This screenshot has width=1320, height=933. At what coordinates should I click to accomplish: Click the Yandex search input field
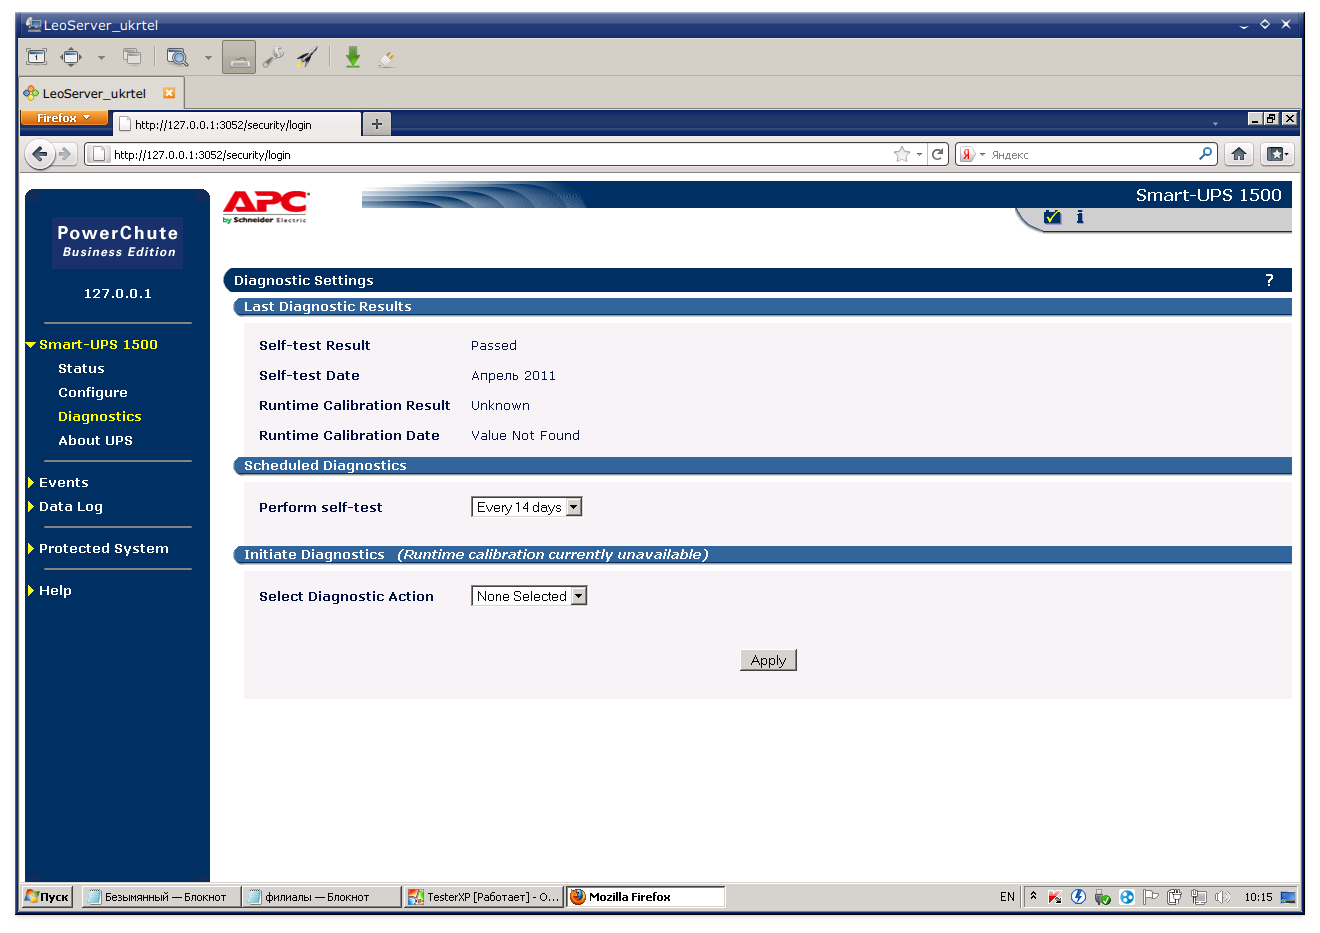pyautogui.click(x=1090, y=155)
